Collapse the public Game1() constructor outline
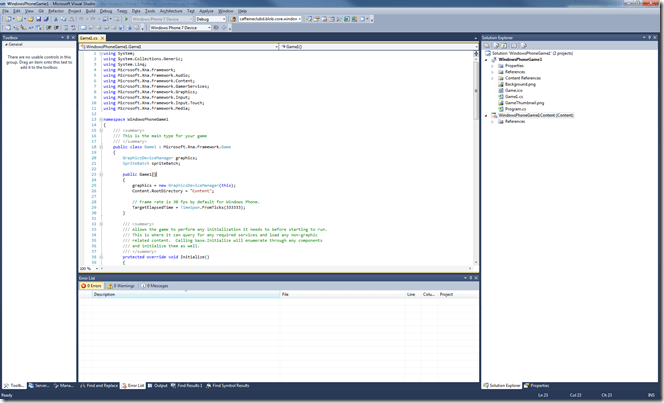Screen dimensions: 664x403 (x=101, y=174)
